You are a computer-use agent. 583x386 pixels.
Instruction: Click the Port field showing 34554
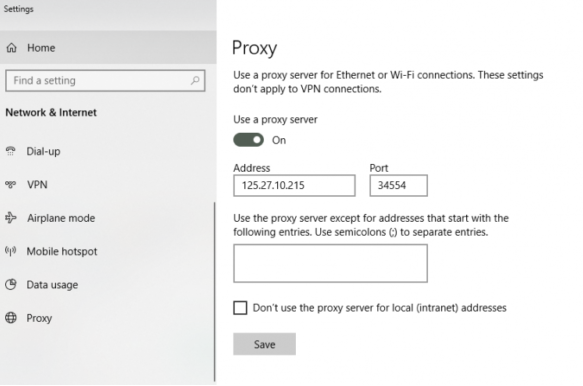(x=399, y=185)
